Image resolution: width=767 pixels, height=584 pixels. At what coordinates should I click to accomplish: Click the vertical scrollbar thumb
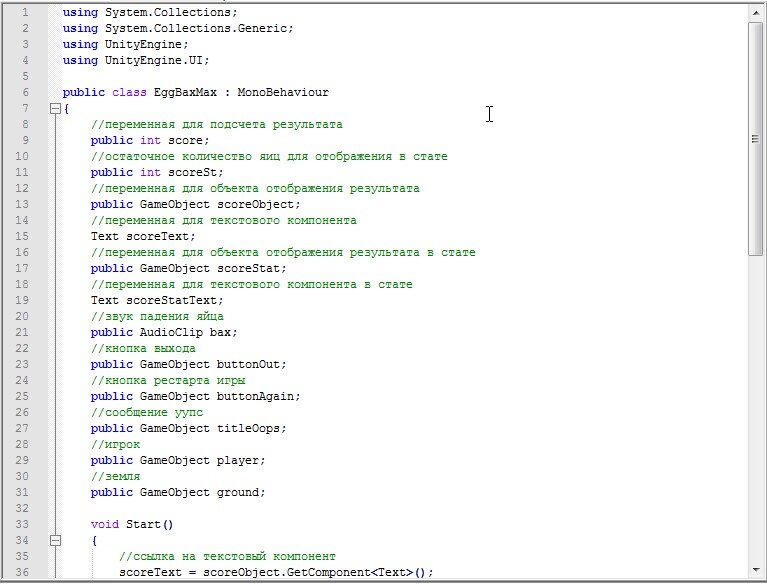[756, 139]
